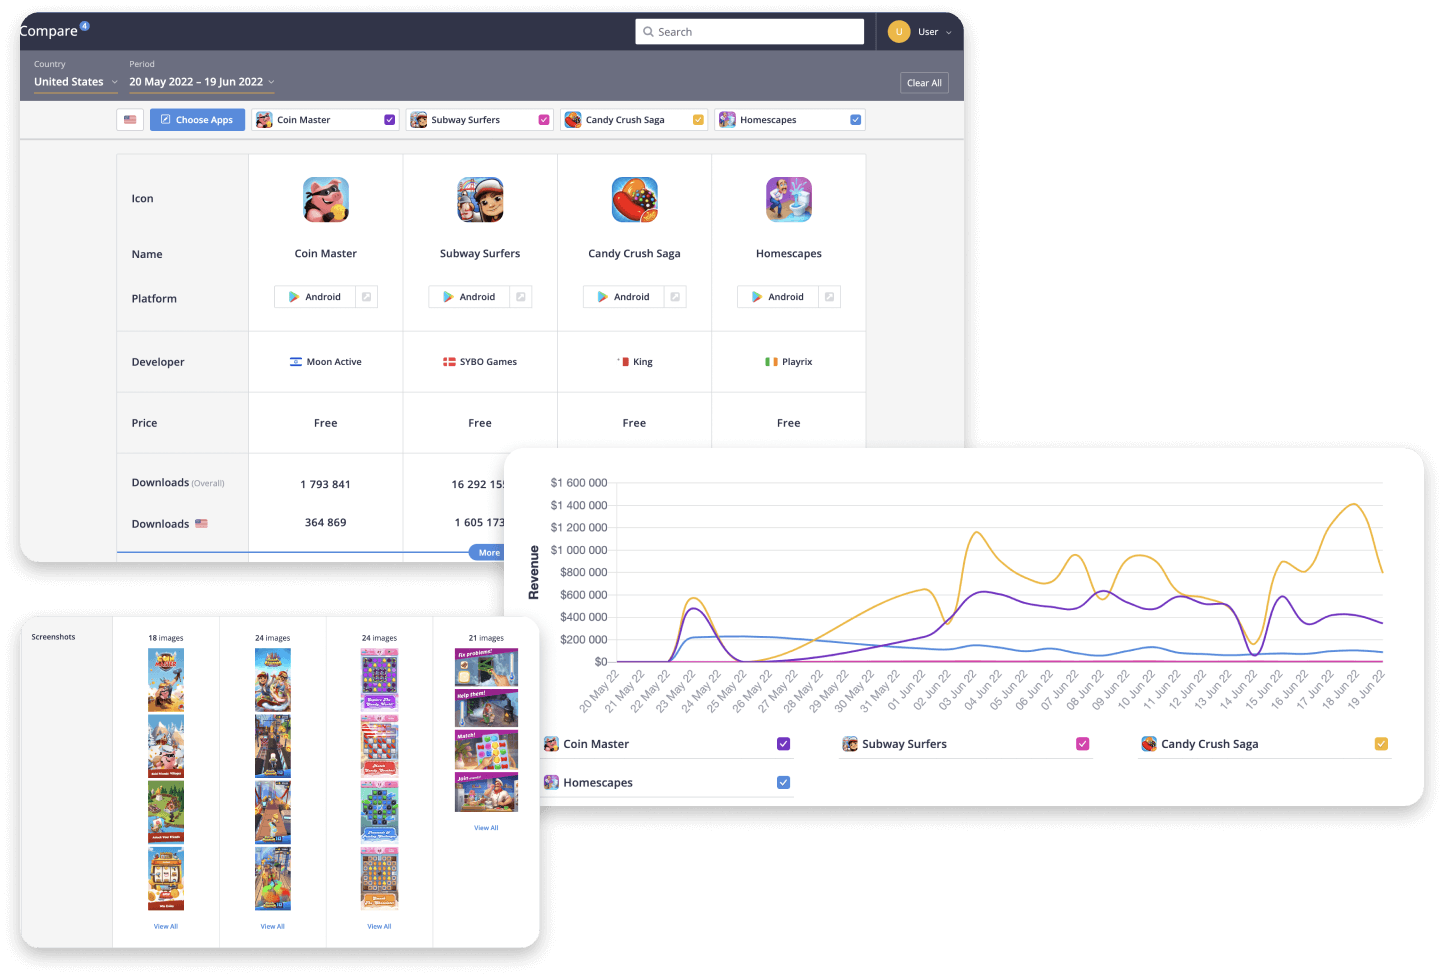Open Homescapes external link icon
The height and width of the screenshot is (976, 1444).
[829, 297]
